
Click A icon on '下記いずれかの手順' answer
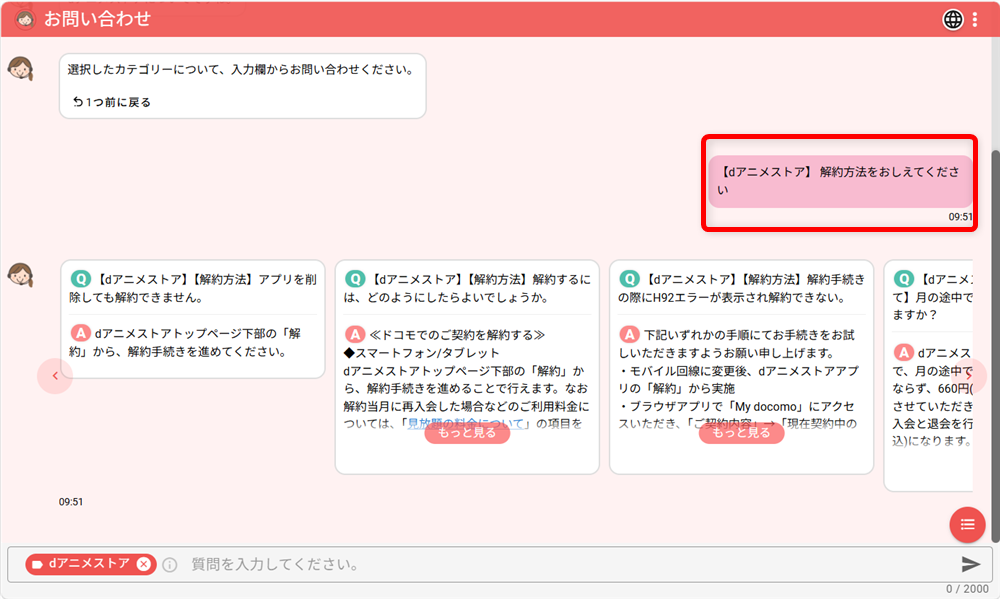click(x=629, y=334)
